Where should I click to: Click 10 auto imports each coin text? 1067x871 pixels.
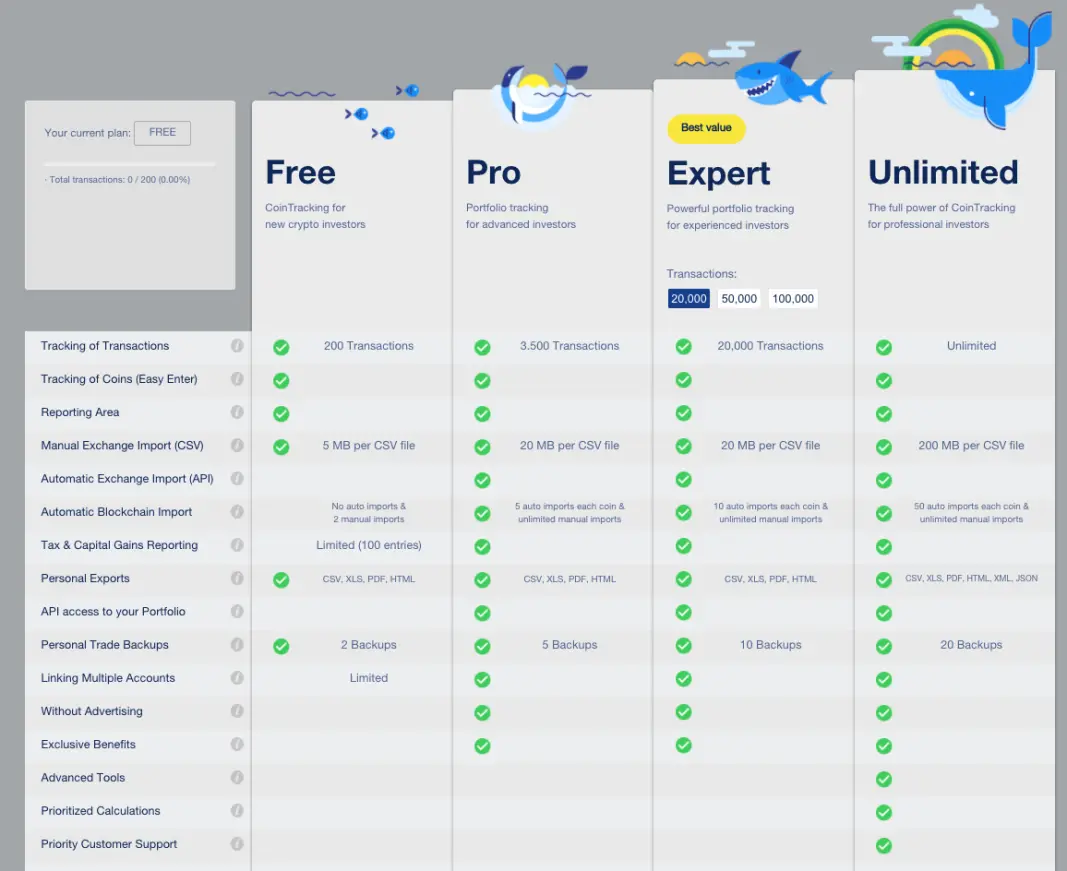click(x=770, y=512)
